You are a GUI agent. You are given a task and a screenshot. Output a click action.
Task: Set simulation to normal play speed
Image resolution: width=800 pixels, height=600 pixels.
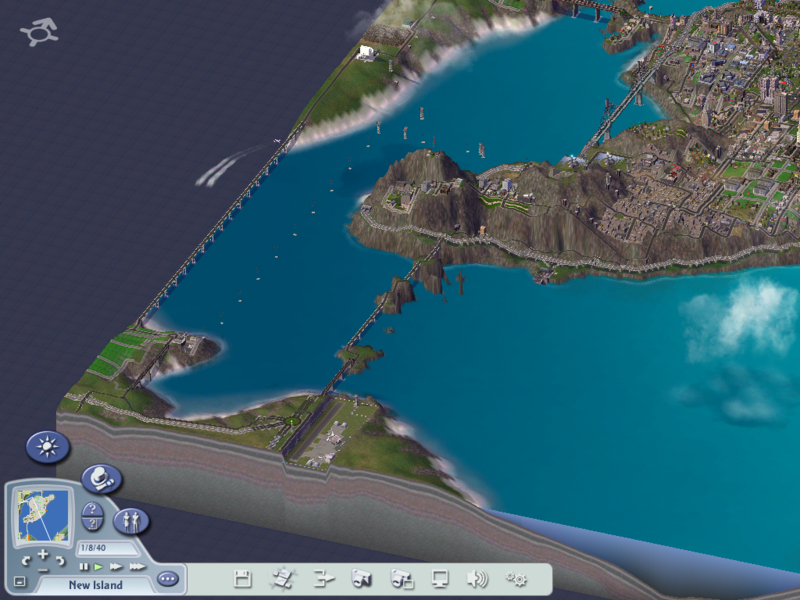point(98,567)
